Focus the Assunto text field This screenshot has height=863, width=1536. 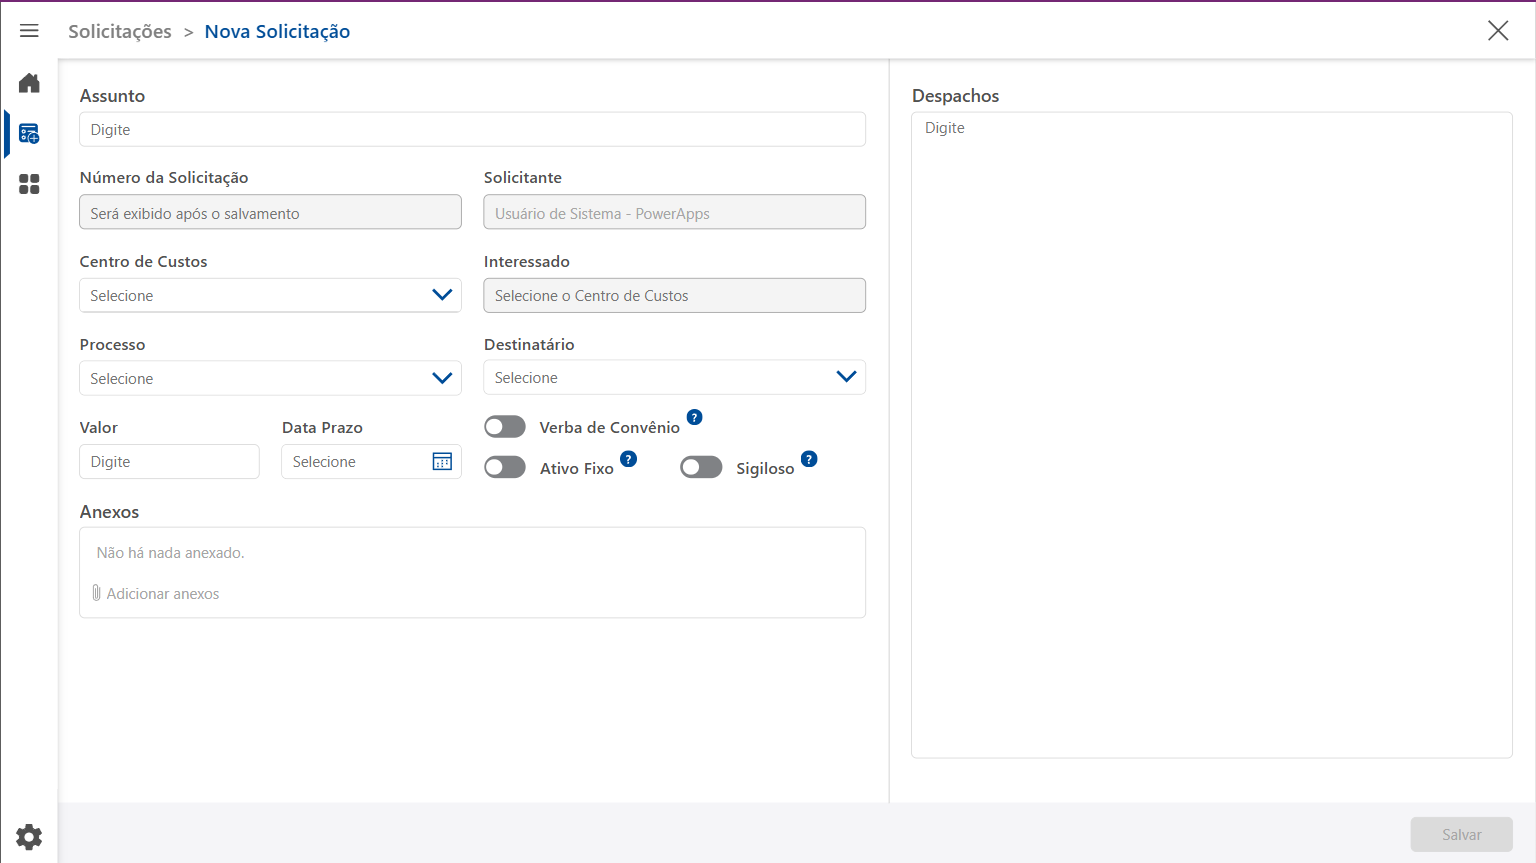[x=472, y=129]
